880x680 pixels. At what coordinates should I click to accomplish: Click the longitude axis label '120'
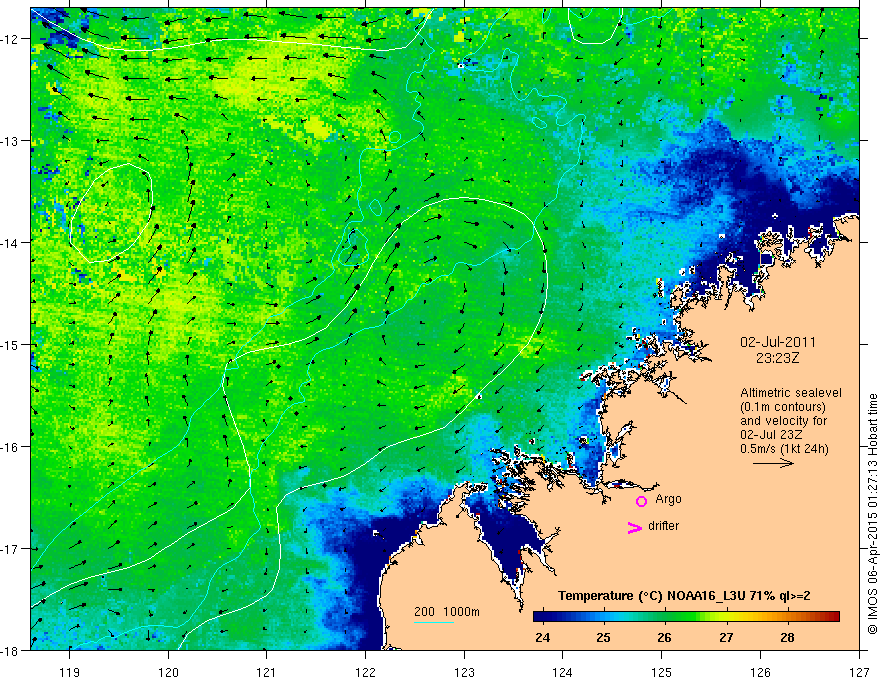168,672
